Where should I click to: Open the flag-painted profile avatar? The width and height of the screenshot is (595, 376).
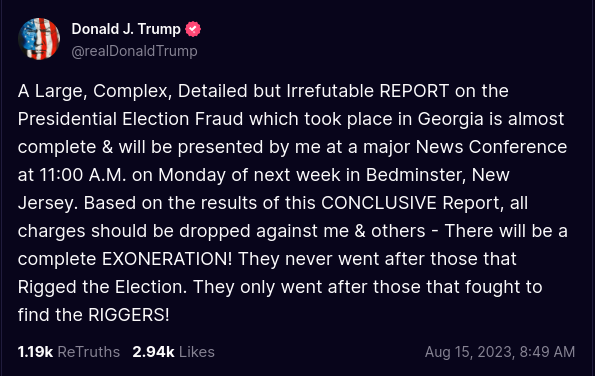(39, 39)
